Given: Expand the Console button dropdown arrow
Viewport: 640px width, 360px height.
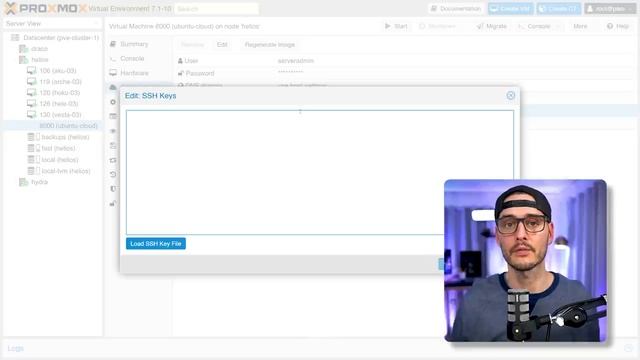Looking at the screenshot, I should (558, 26).
